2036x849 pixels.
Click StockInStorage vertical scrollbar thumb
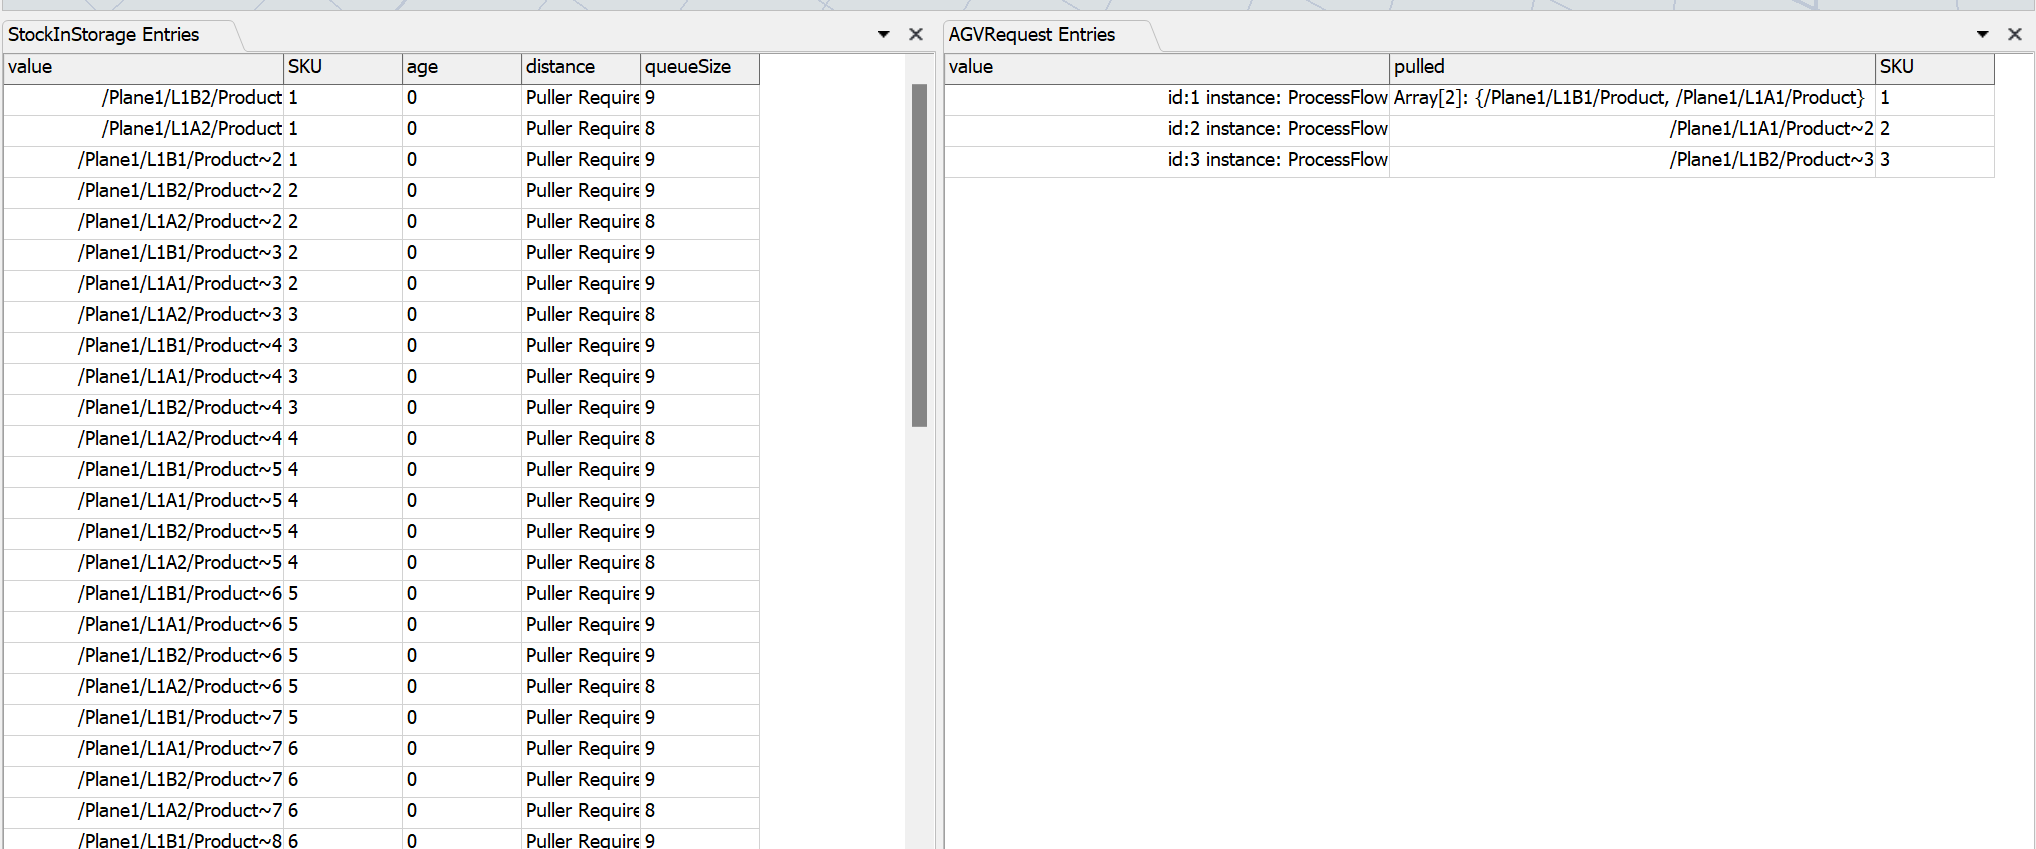(x=919, y=255)
